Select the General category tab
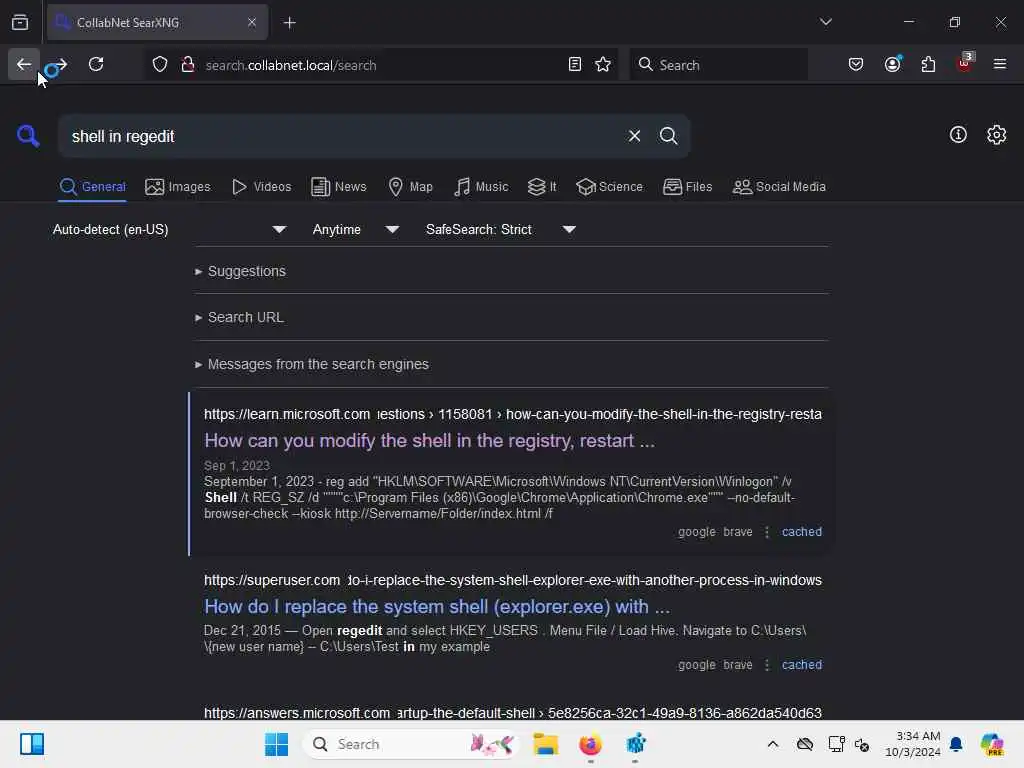This screenshot has width=1024, height=768. (x=92, y=187)
